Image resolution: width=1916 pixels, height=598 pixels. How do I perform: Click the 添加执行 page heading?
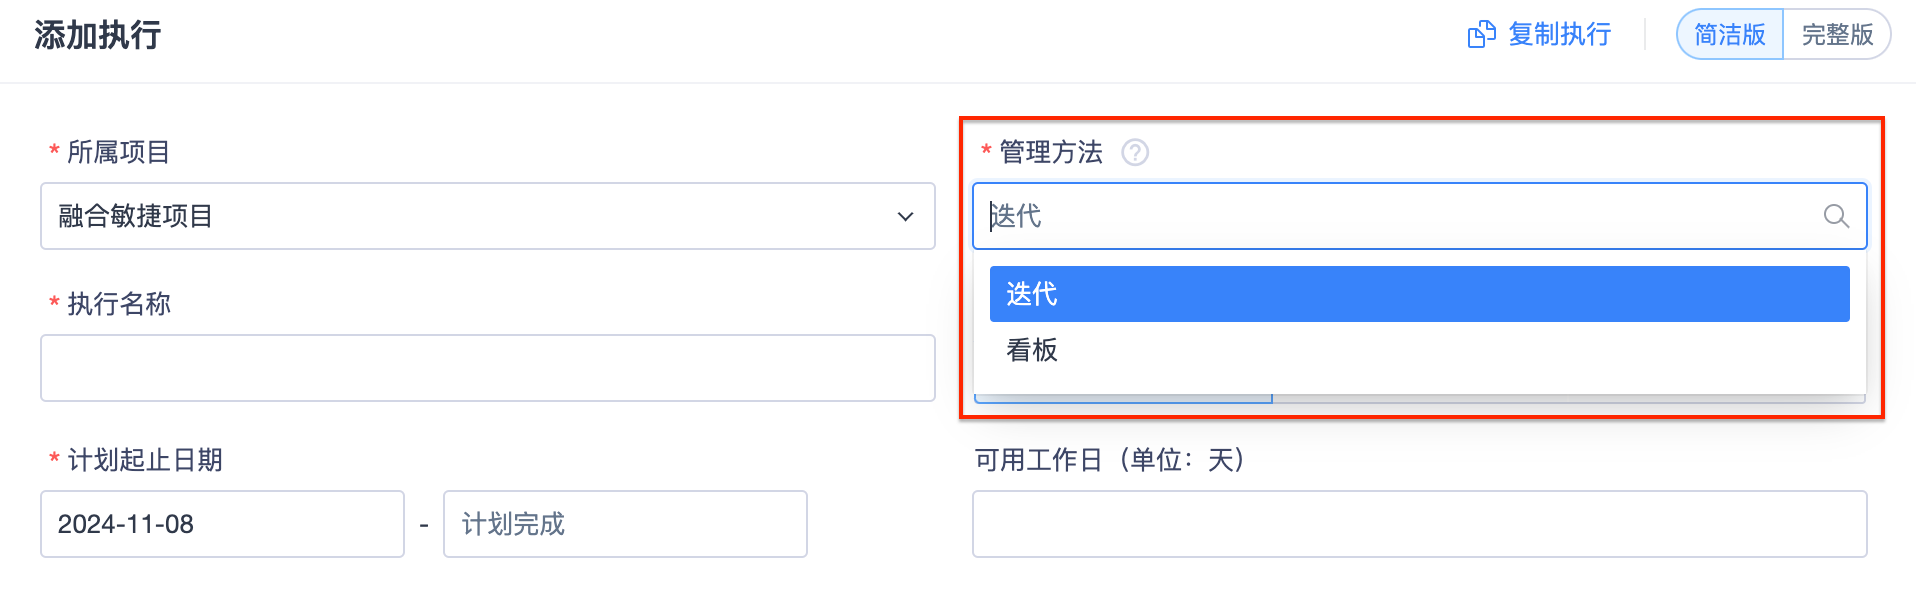point(98,35)
